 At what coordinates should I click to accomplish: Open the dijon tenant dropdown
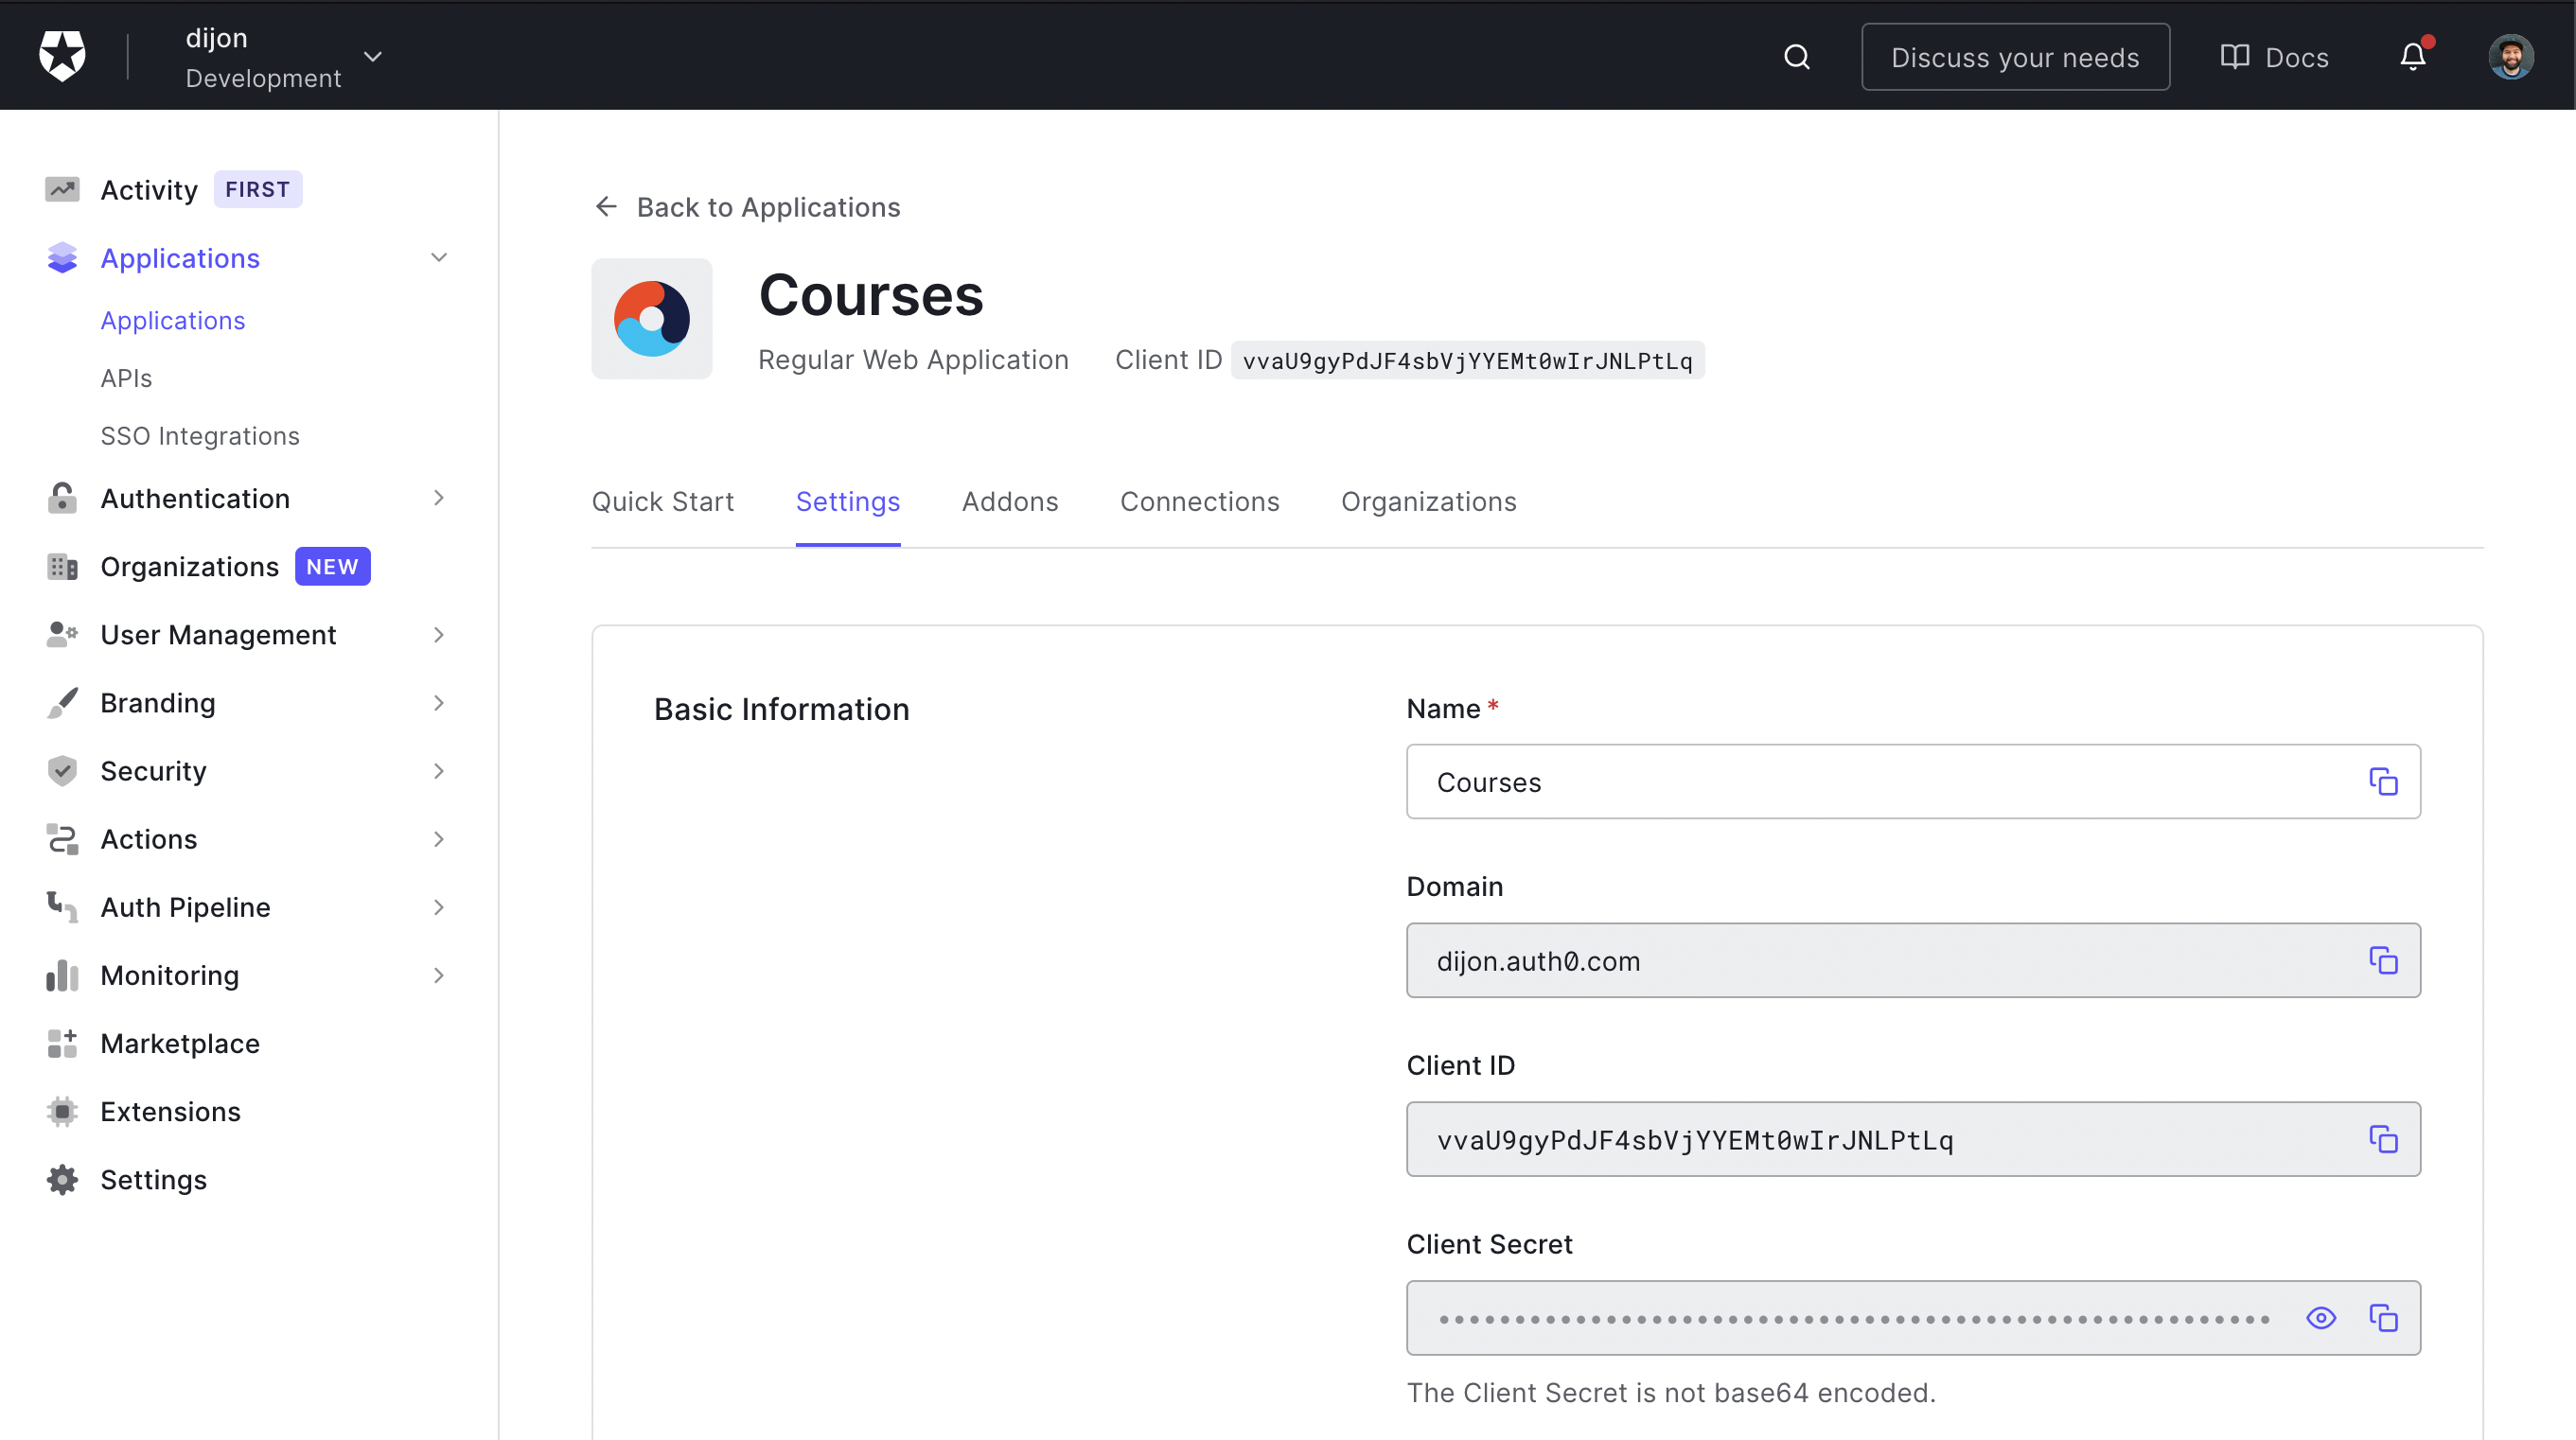[373, 57]
